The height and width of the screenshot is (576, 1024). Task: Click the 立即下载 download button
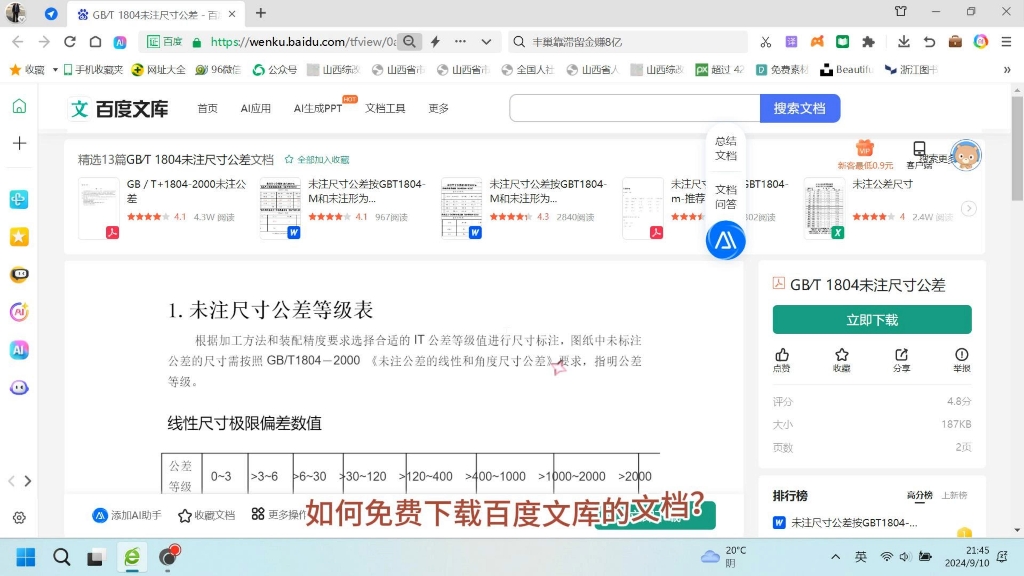click(x=871, y=319)
